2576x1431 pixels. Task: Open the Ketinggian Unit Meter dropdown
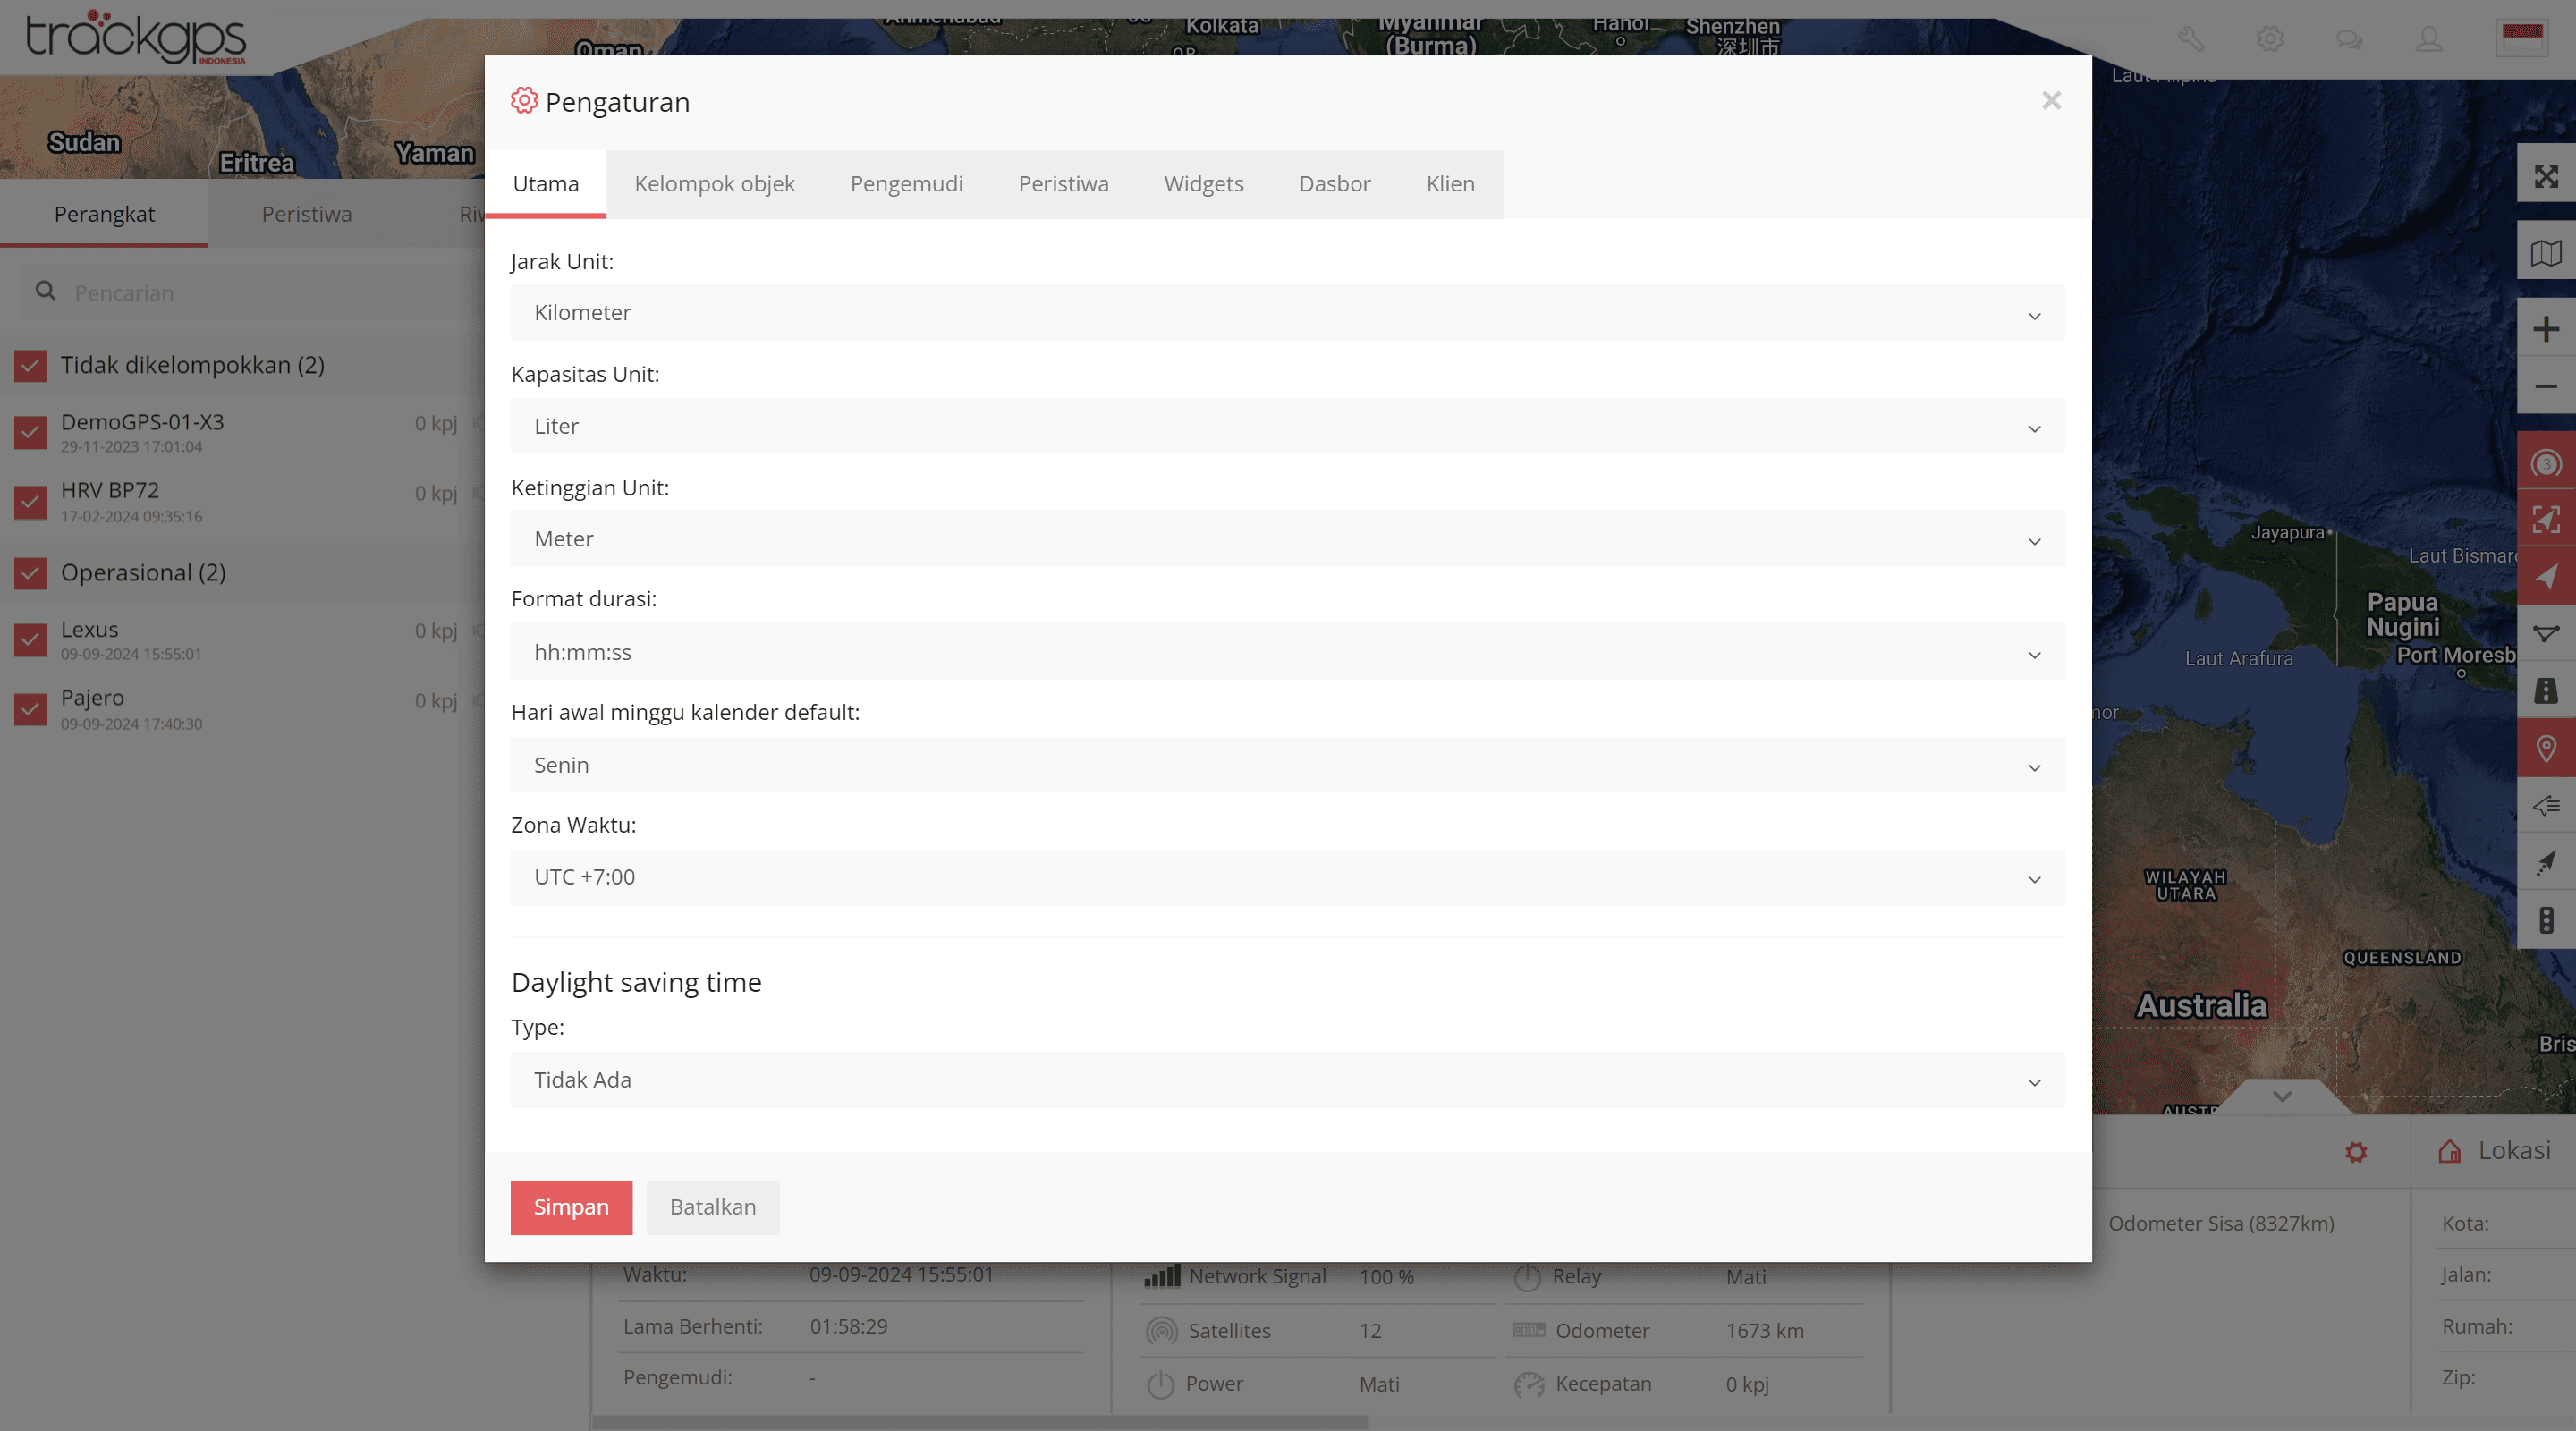click(1287, 539)
